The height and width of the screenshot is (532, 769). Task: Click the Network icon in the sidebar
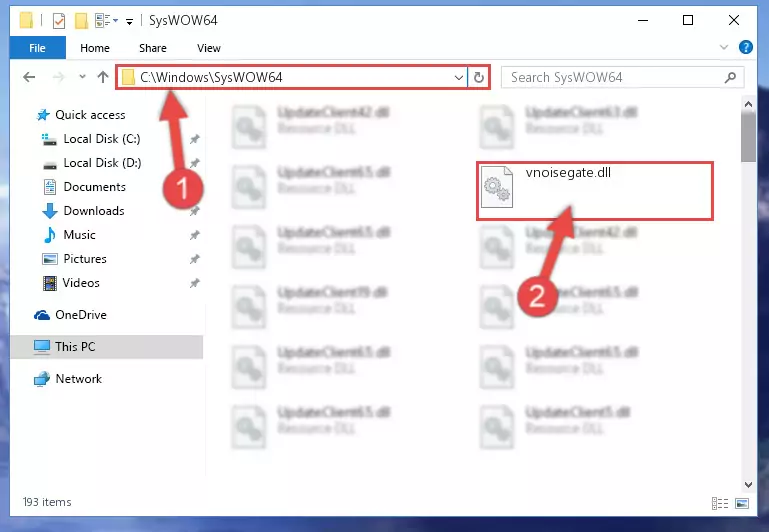pos(42,379)
